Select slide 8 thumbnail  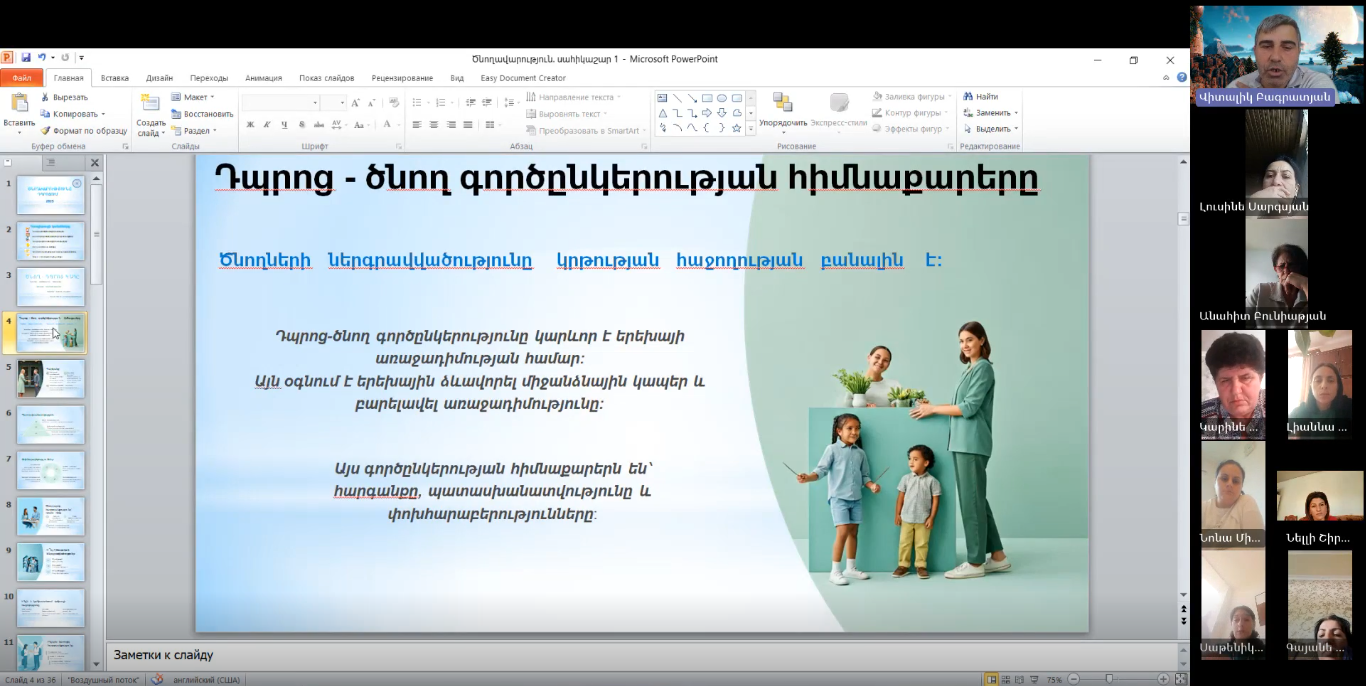51,516
